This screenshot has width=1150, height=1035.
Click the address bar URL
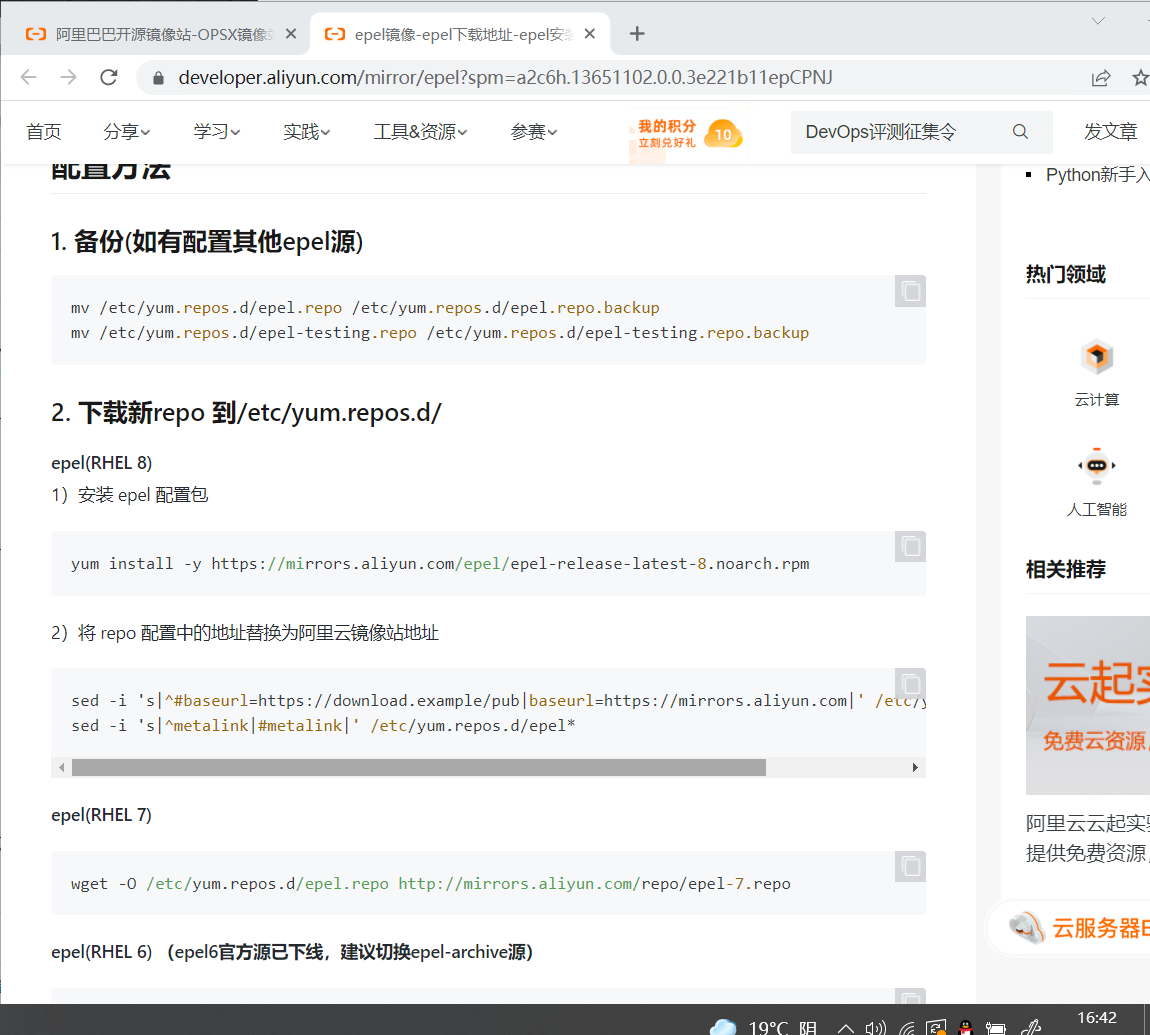505,78
